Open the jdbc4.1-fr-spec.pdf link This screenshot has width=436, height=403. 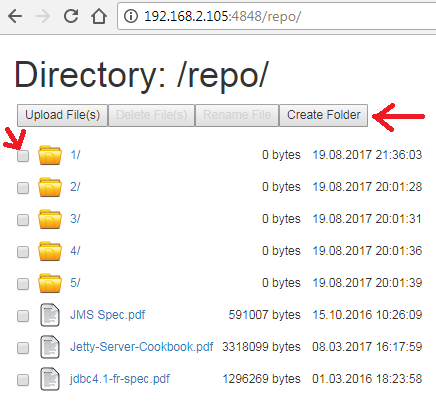click(120, 379)
